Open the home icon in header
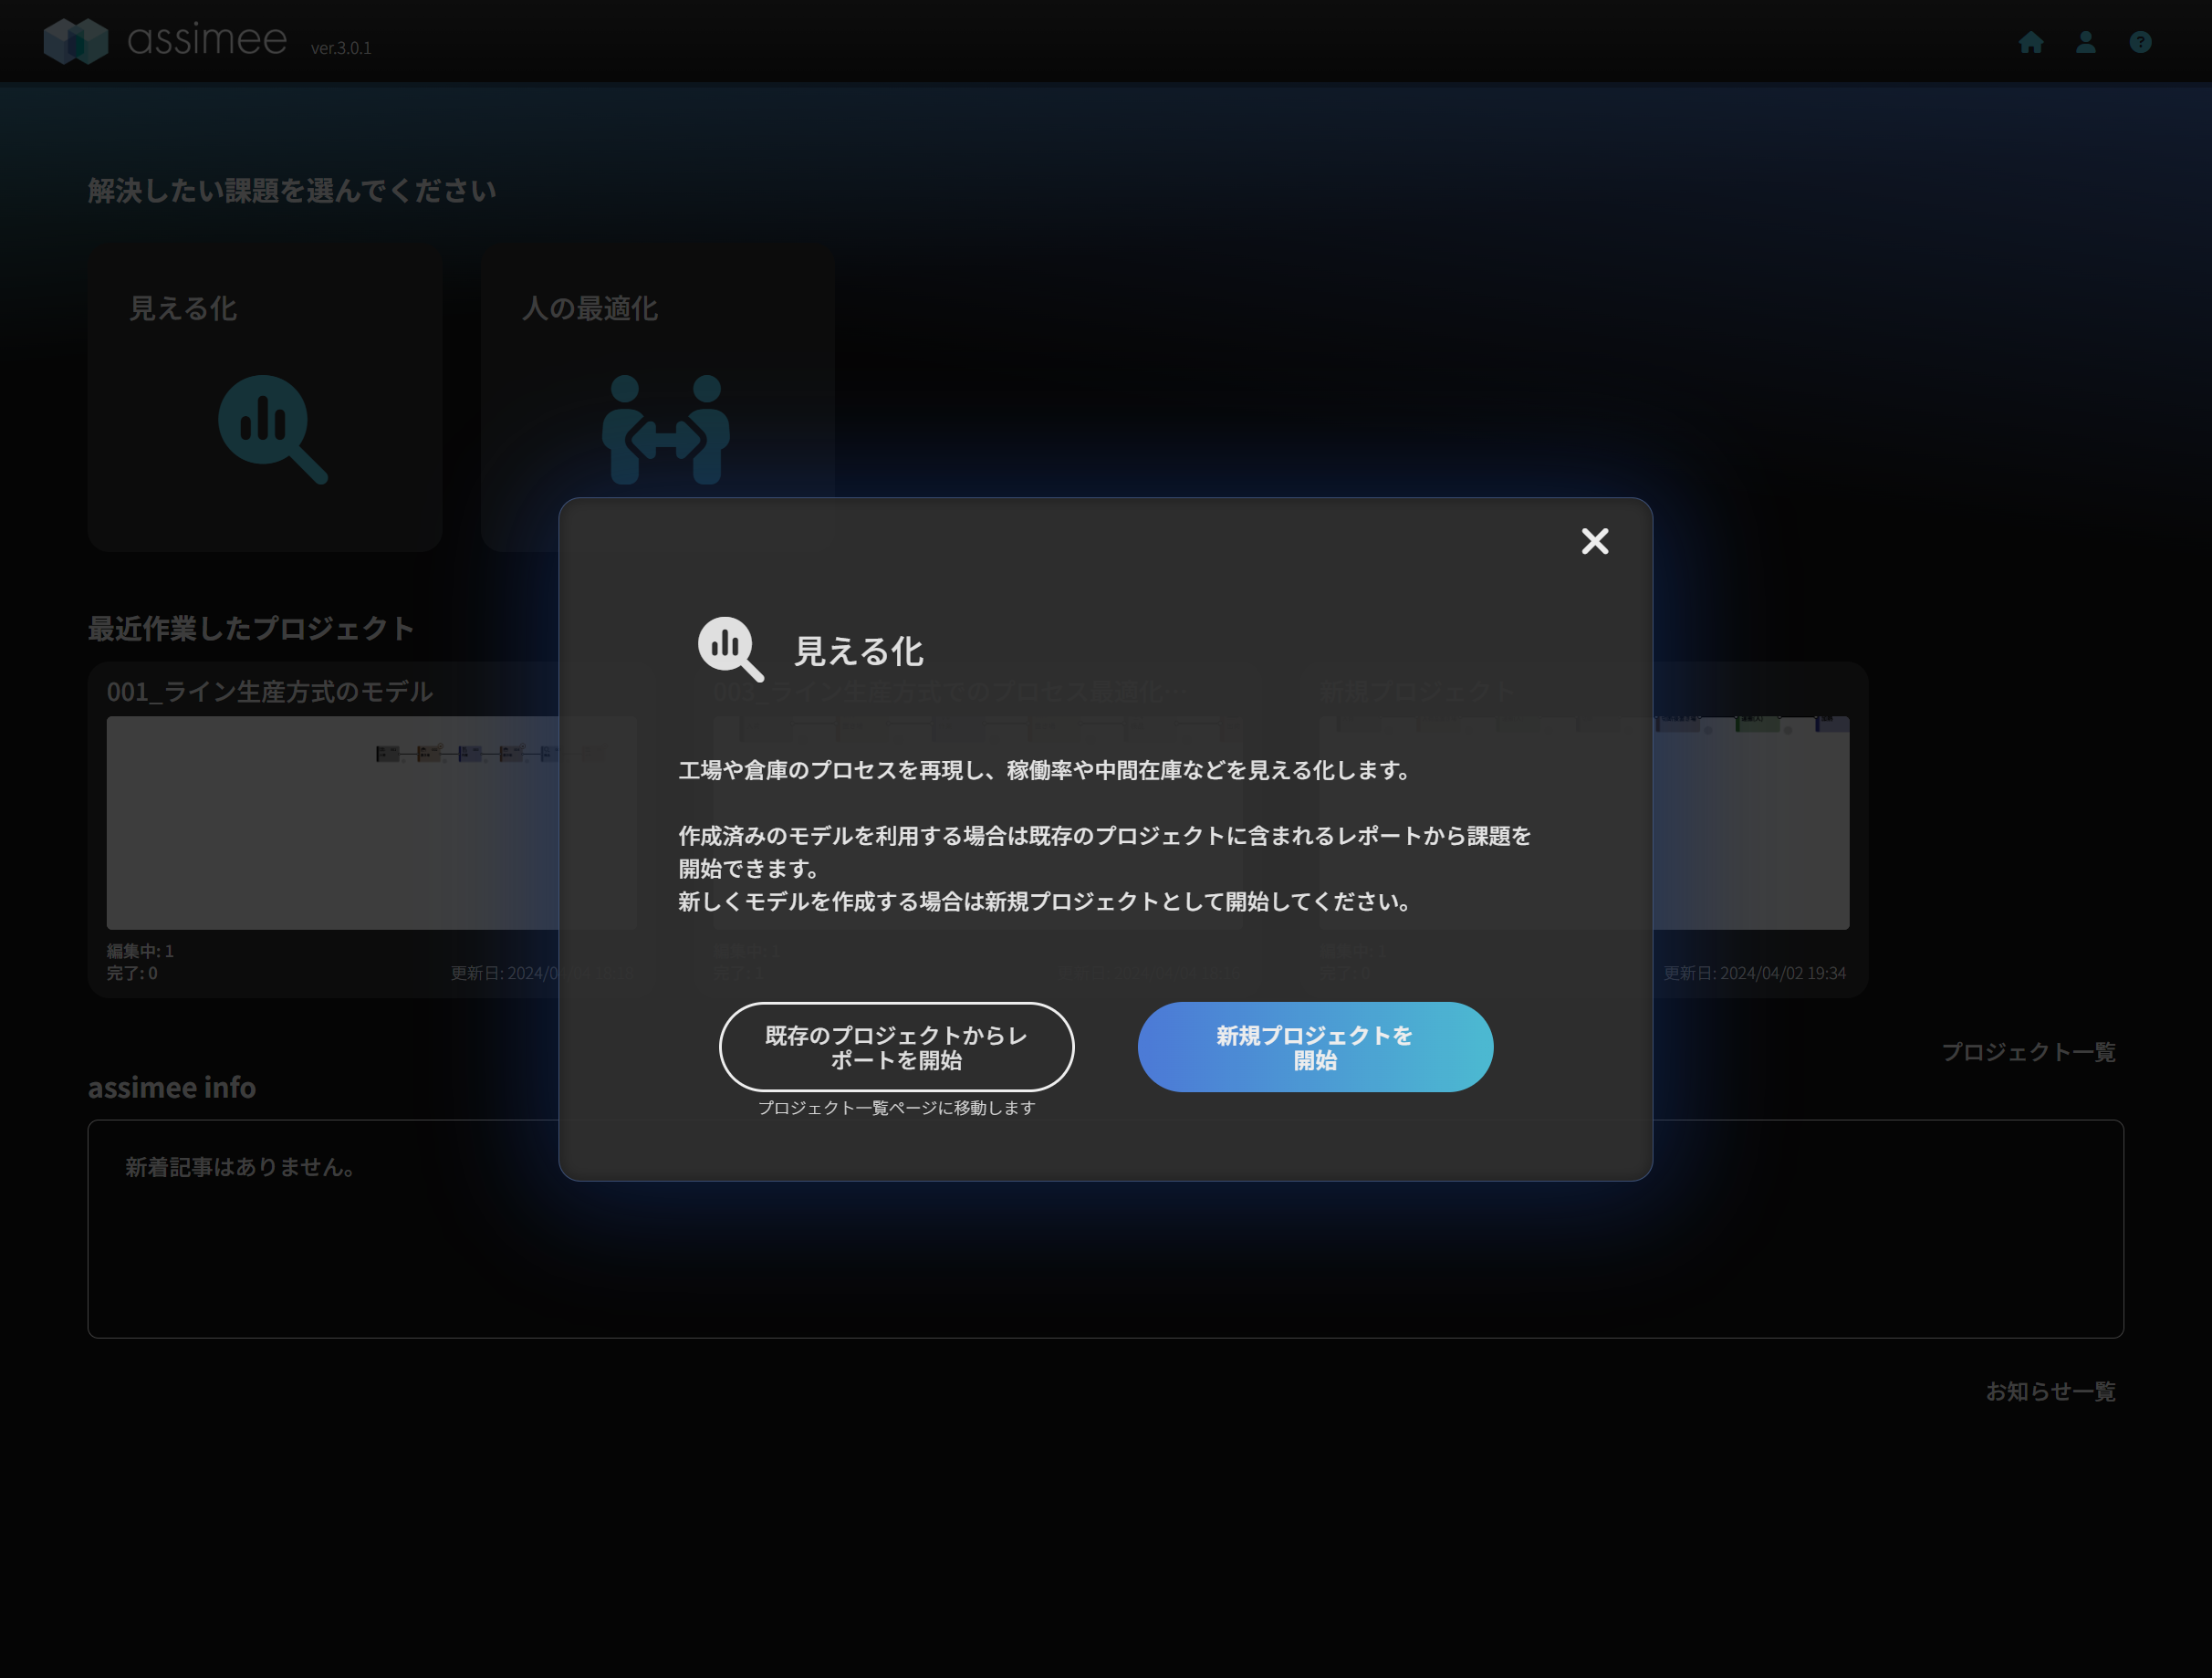 point(2030,42)
